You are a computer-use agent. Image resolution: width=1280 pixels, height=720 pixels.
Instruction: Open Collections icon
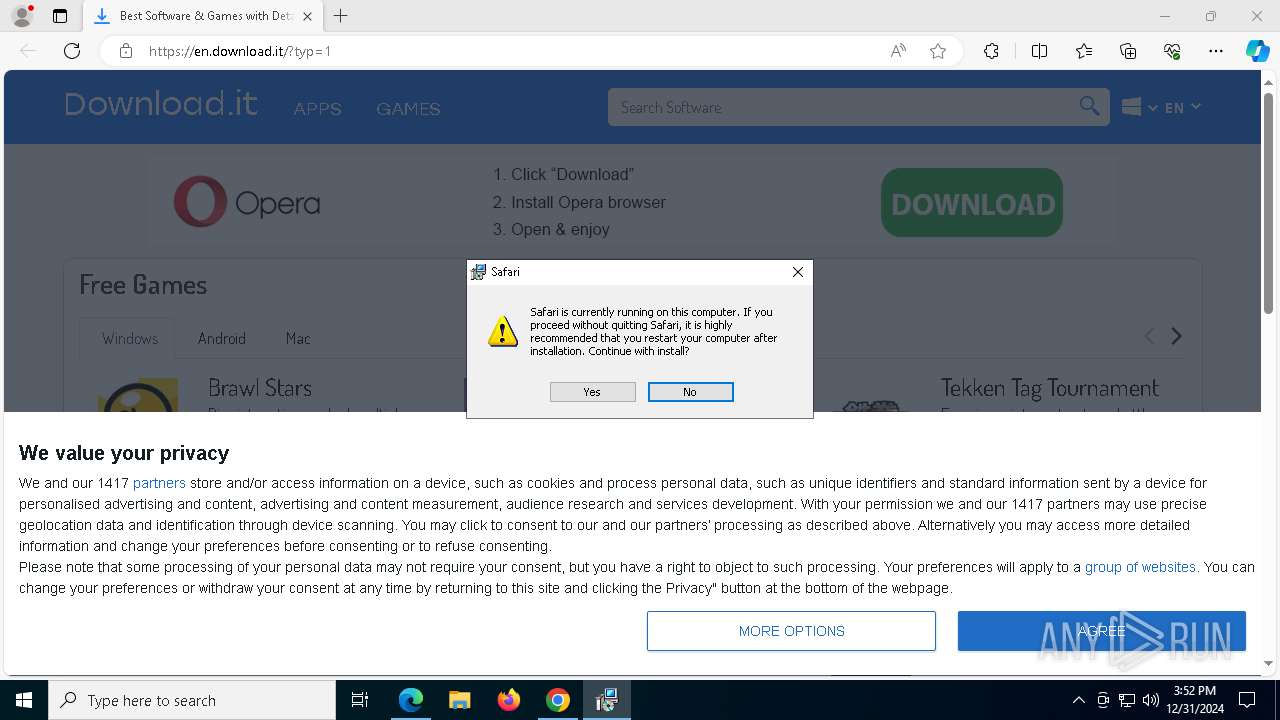pos(1128,51)
